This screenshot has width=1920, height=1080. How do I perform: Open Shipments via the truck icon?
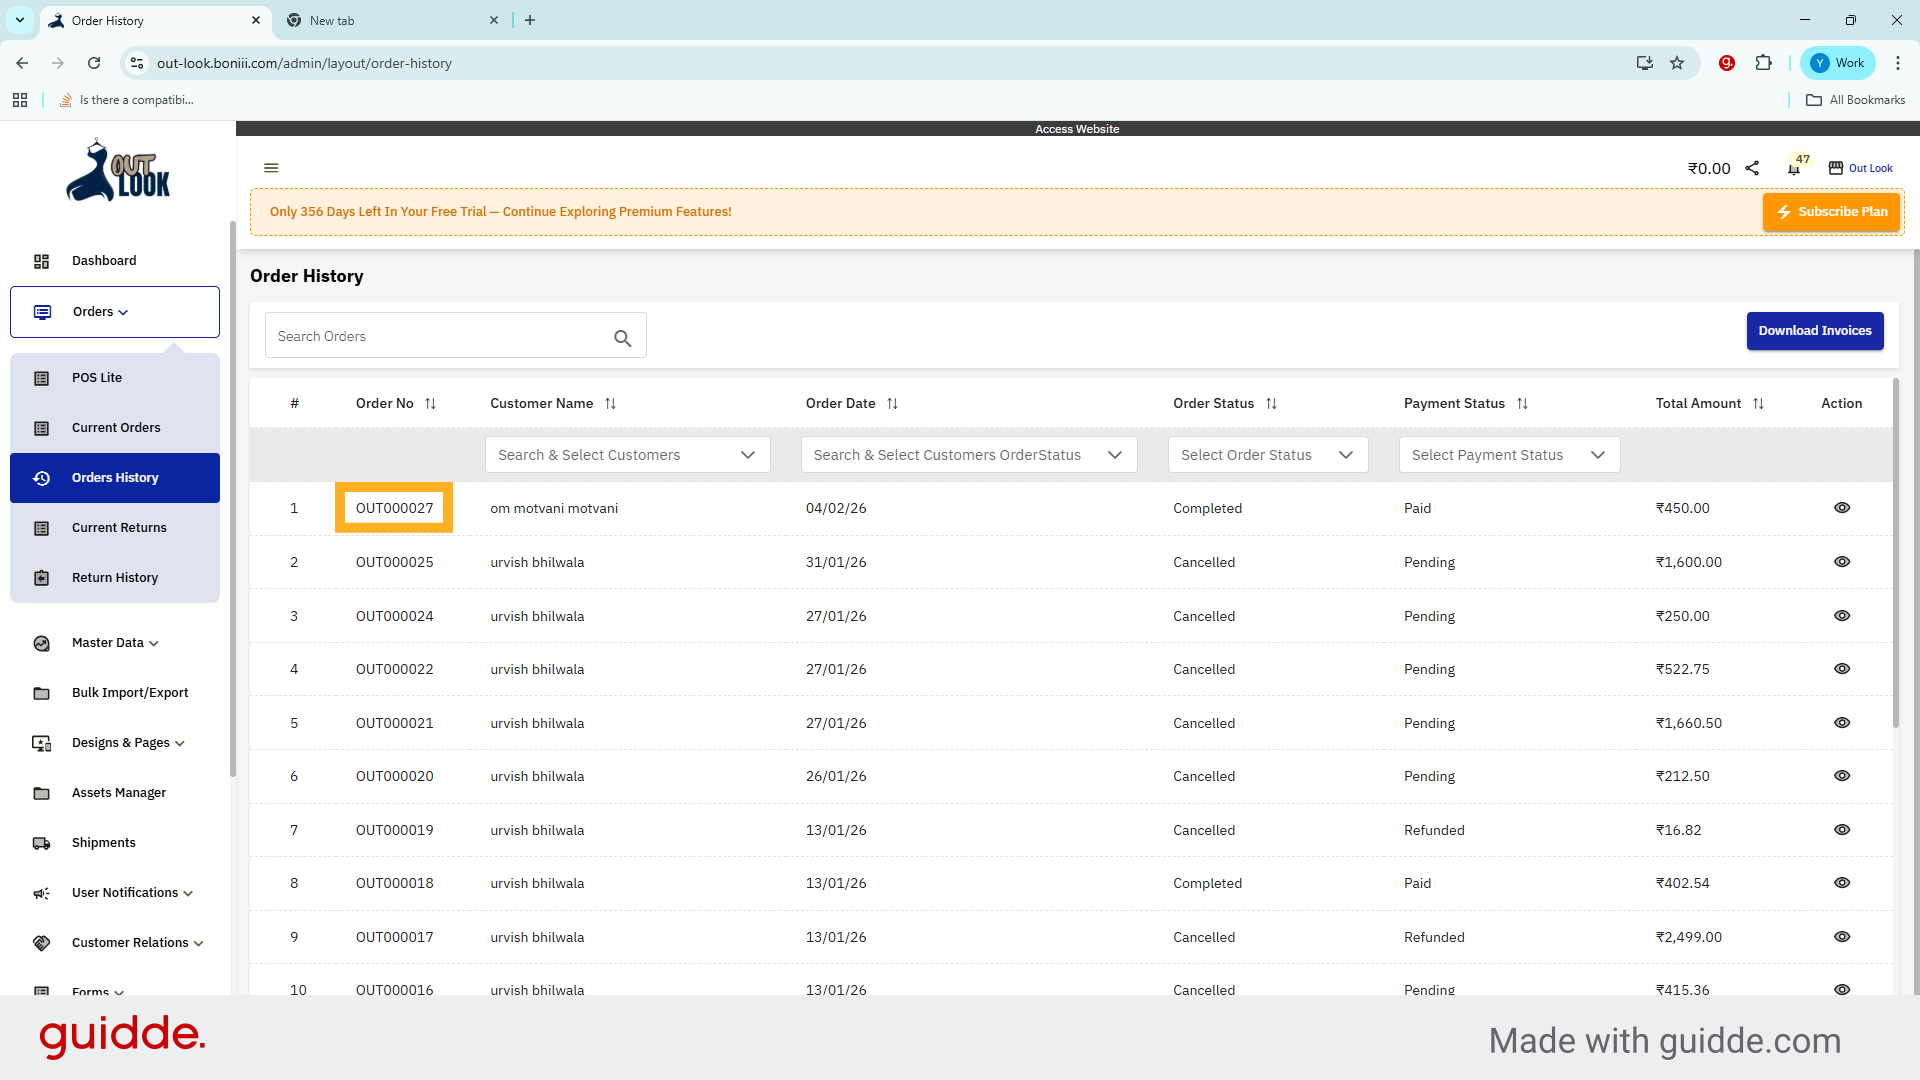41,843
